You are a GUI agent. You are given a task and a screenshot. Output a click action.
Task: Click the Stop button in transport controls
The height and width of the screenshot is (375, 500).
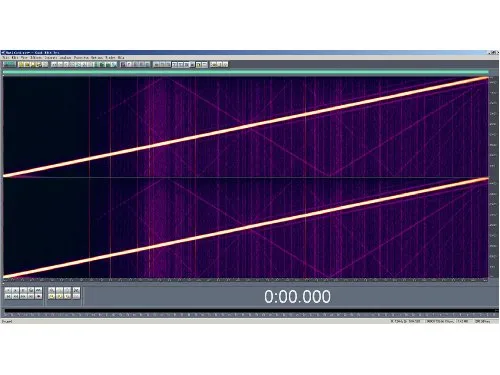point(8,290)
